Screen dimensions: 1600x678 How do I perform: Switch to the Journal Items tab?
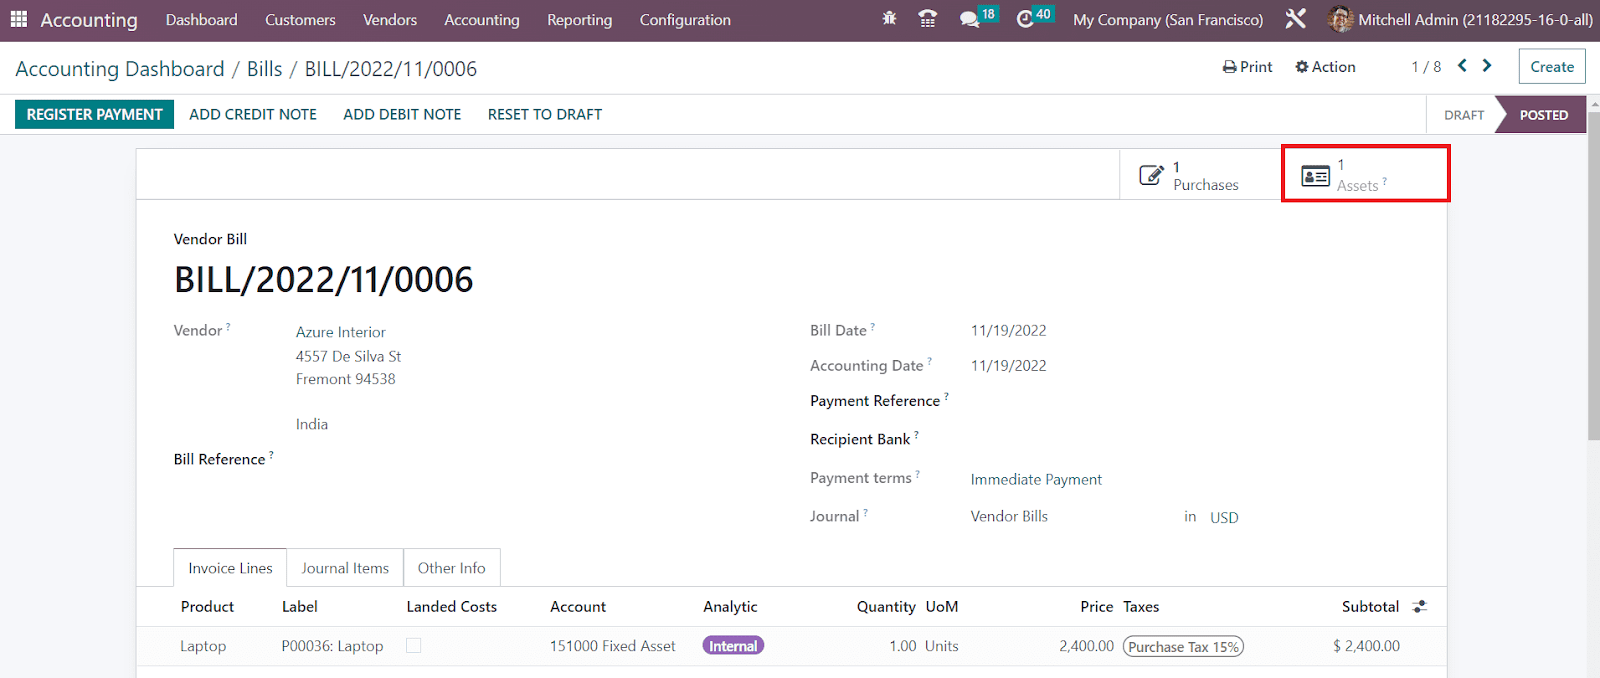pyautogui.click(x=345, y=568)
